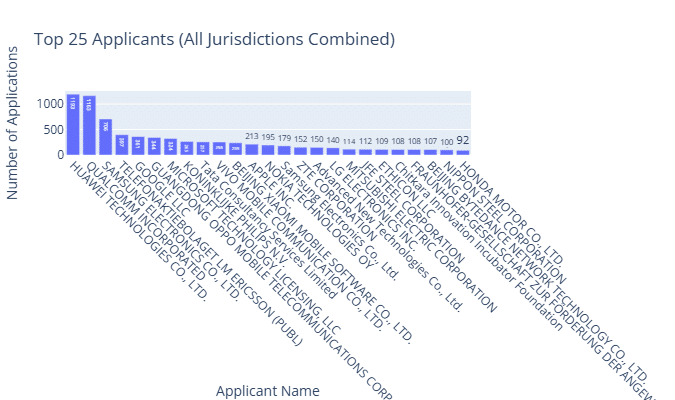Select the Qualcomm Incorporated bar
The width and height of the screenshot is (675, 400).
click(89, 126)
